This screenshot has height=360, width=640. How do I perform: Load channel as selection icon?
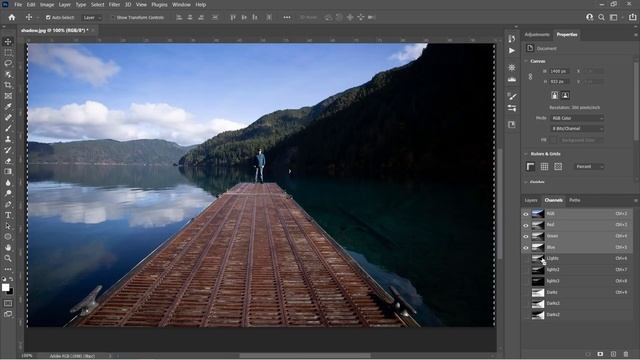coord(587,354)
